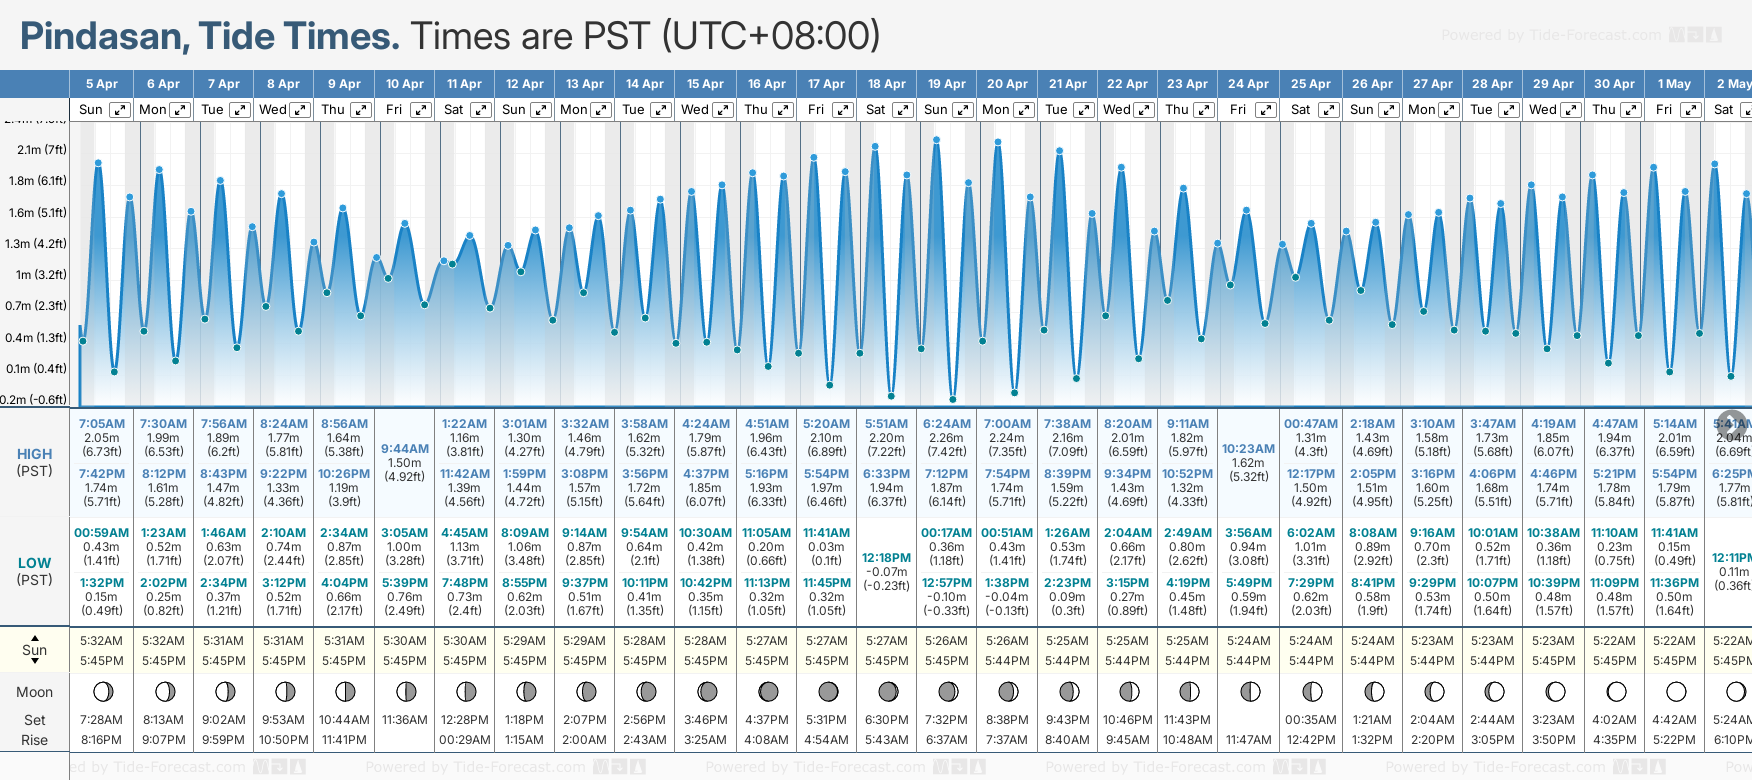The height and width of the screenshot is (780, 1752).
Task: Select the 10 Apr date header
Action: pos(405,84)
